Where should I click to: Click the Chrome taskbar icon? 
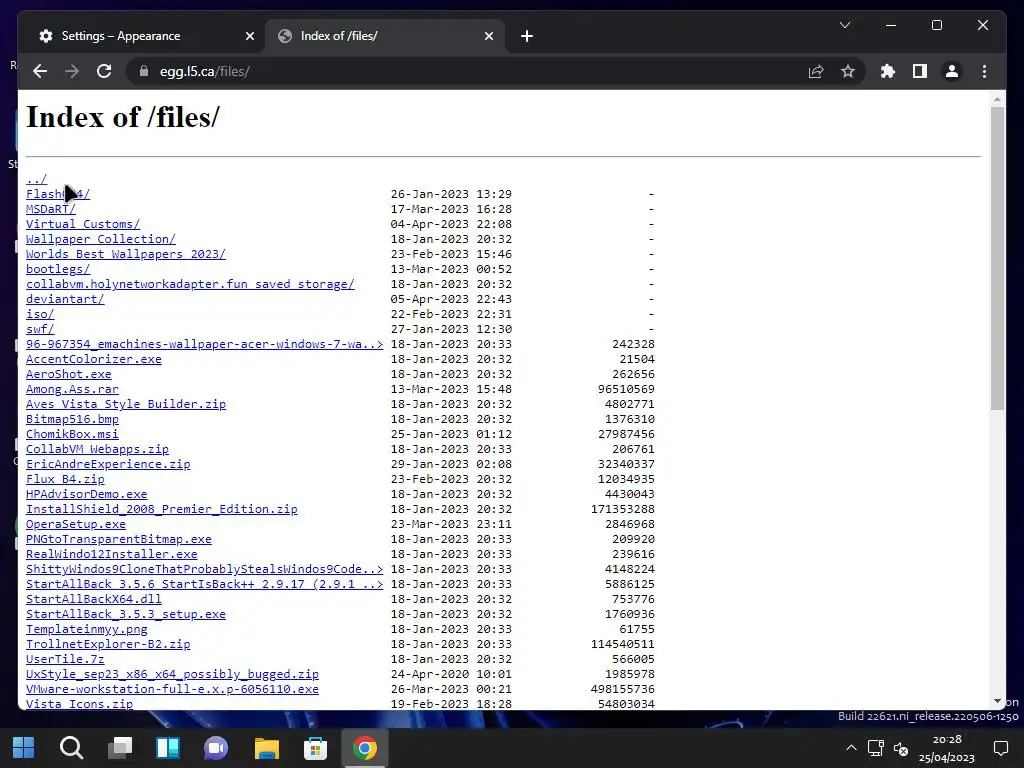(364, 748)
